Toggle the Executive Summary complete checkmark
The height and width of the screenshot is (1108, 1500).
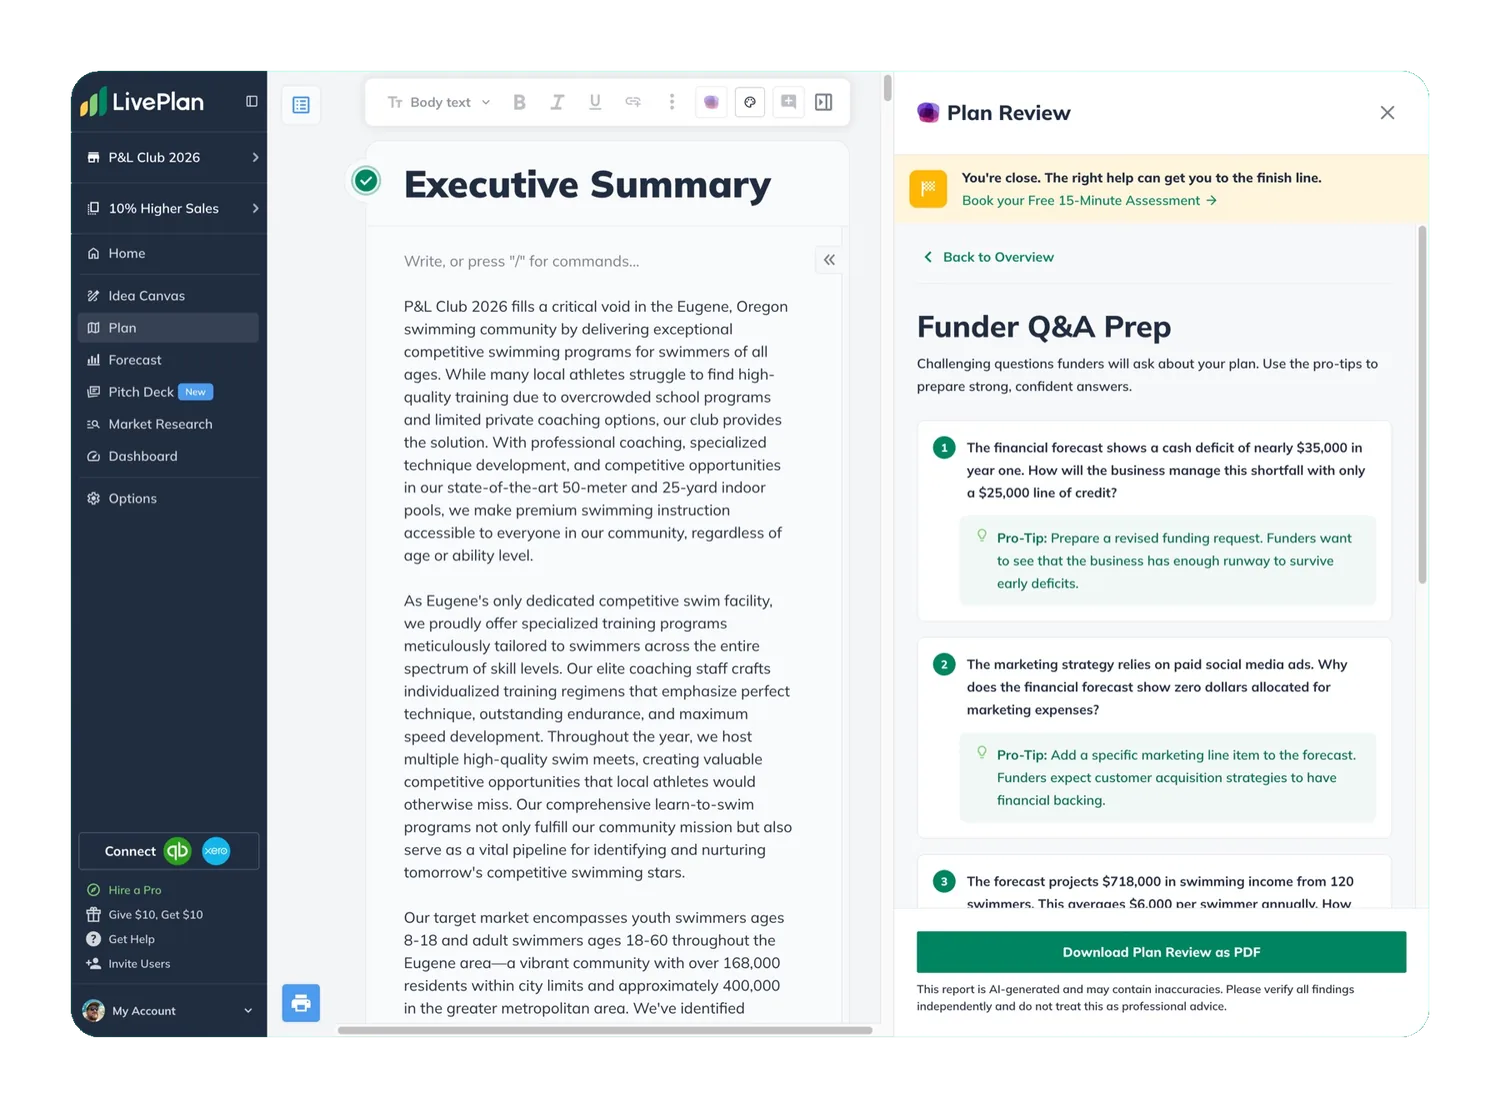367,181
